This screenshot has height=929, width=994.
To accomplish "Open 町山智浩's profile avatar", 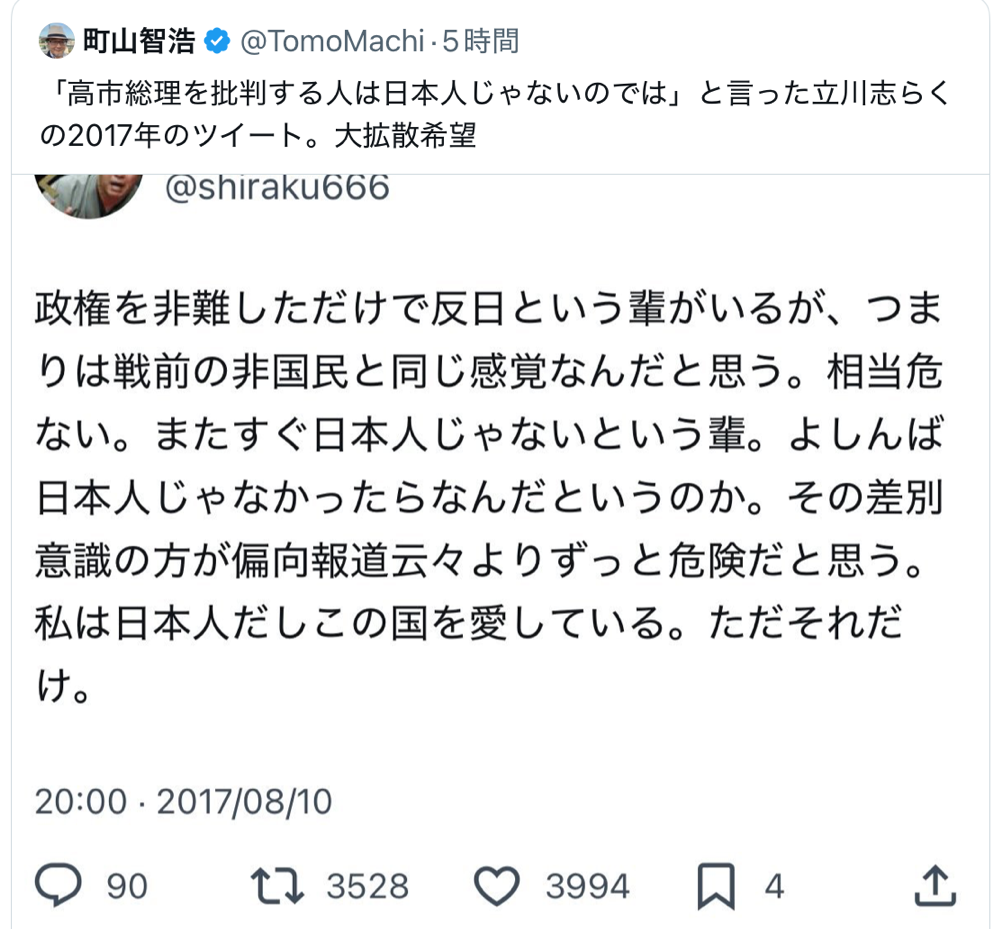I will tap(57, 41).
